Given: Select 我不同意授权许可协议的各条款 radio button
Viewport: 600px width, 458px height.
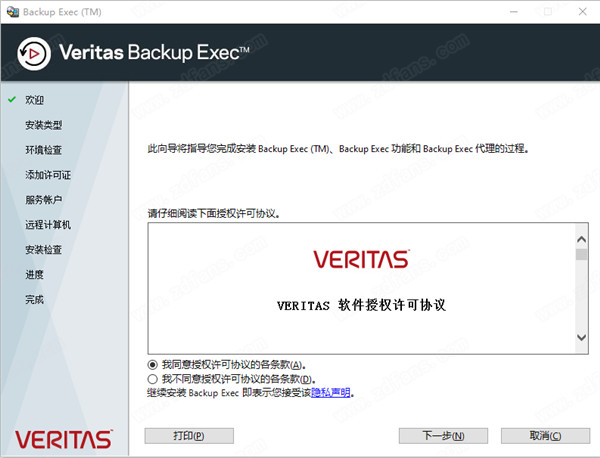Looking at the screenshot, I should click(x=152, y=379).
